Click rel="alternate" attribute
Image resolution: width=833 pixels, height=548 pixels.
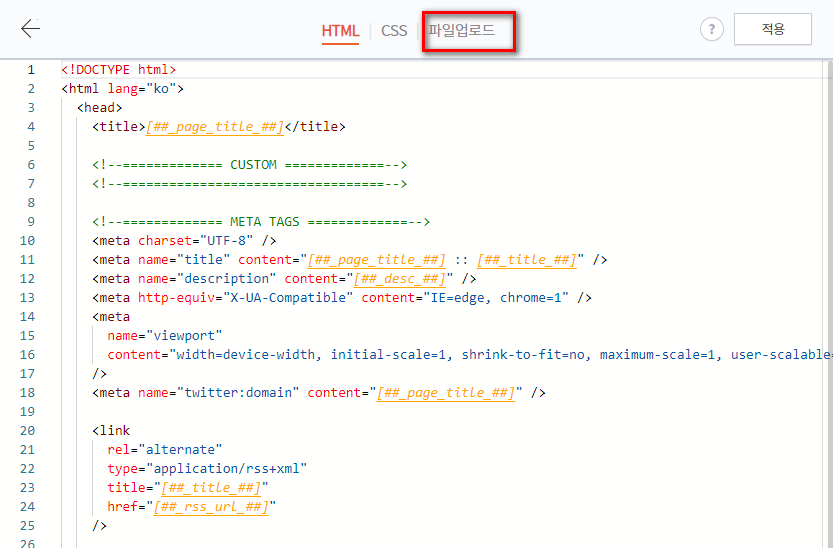(165, 450)
